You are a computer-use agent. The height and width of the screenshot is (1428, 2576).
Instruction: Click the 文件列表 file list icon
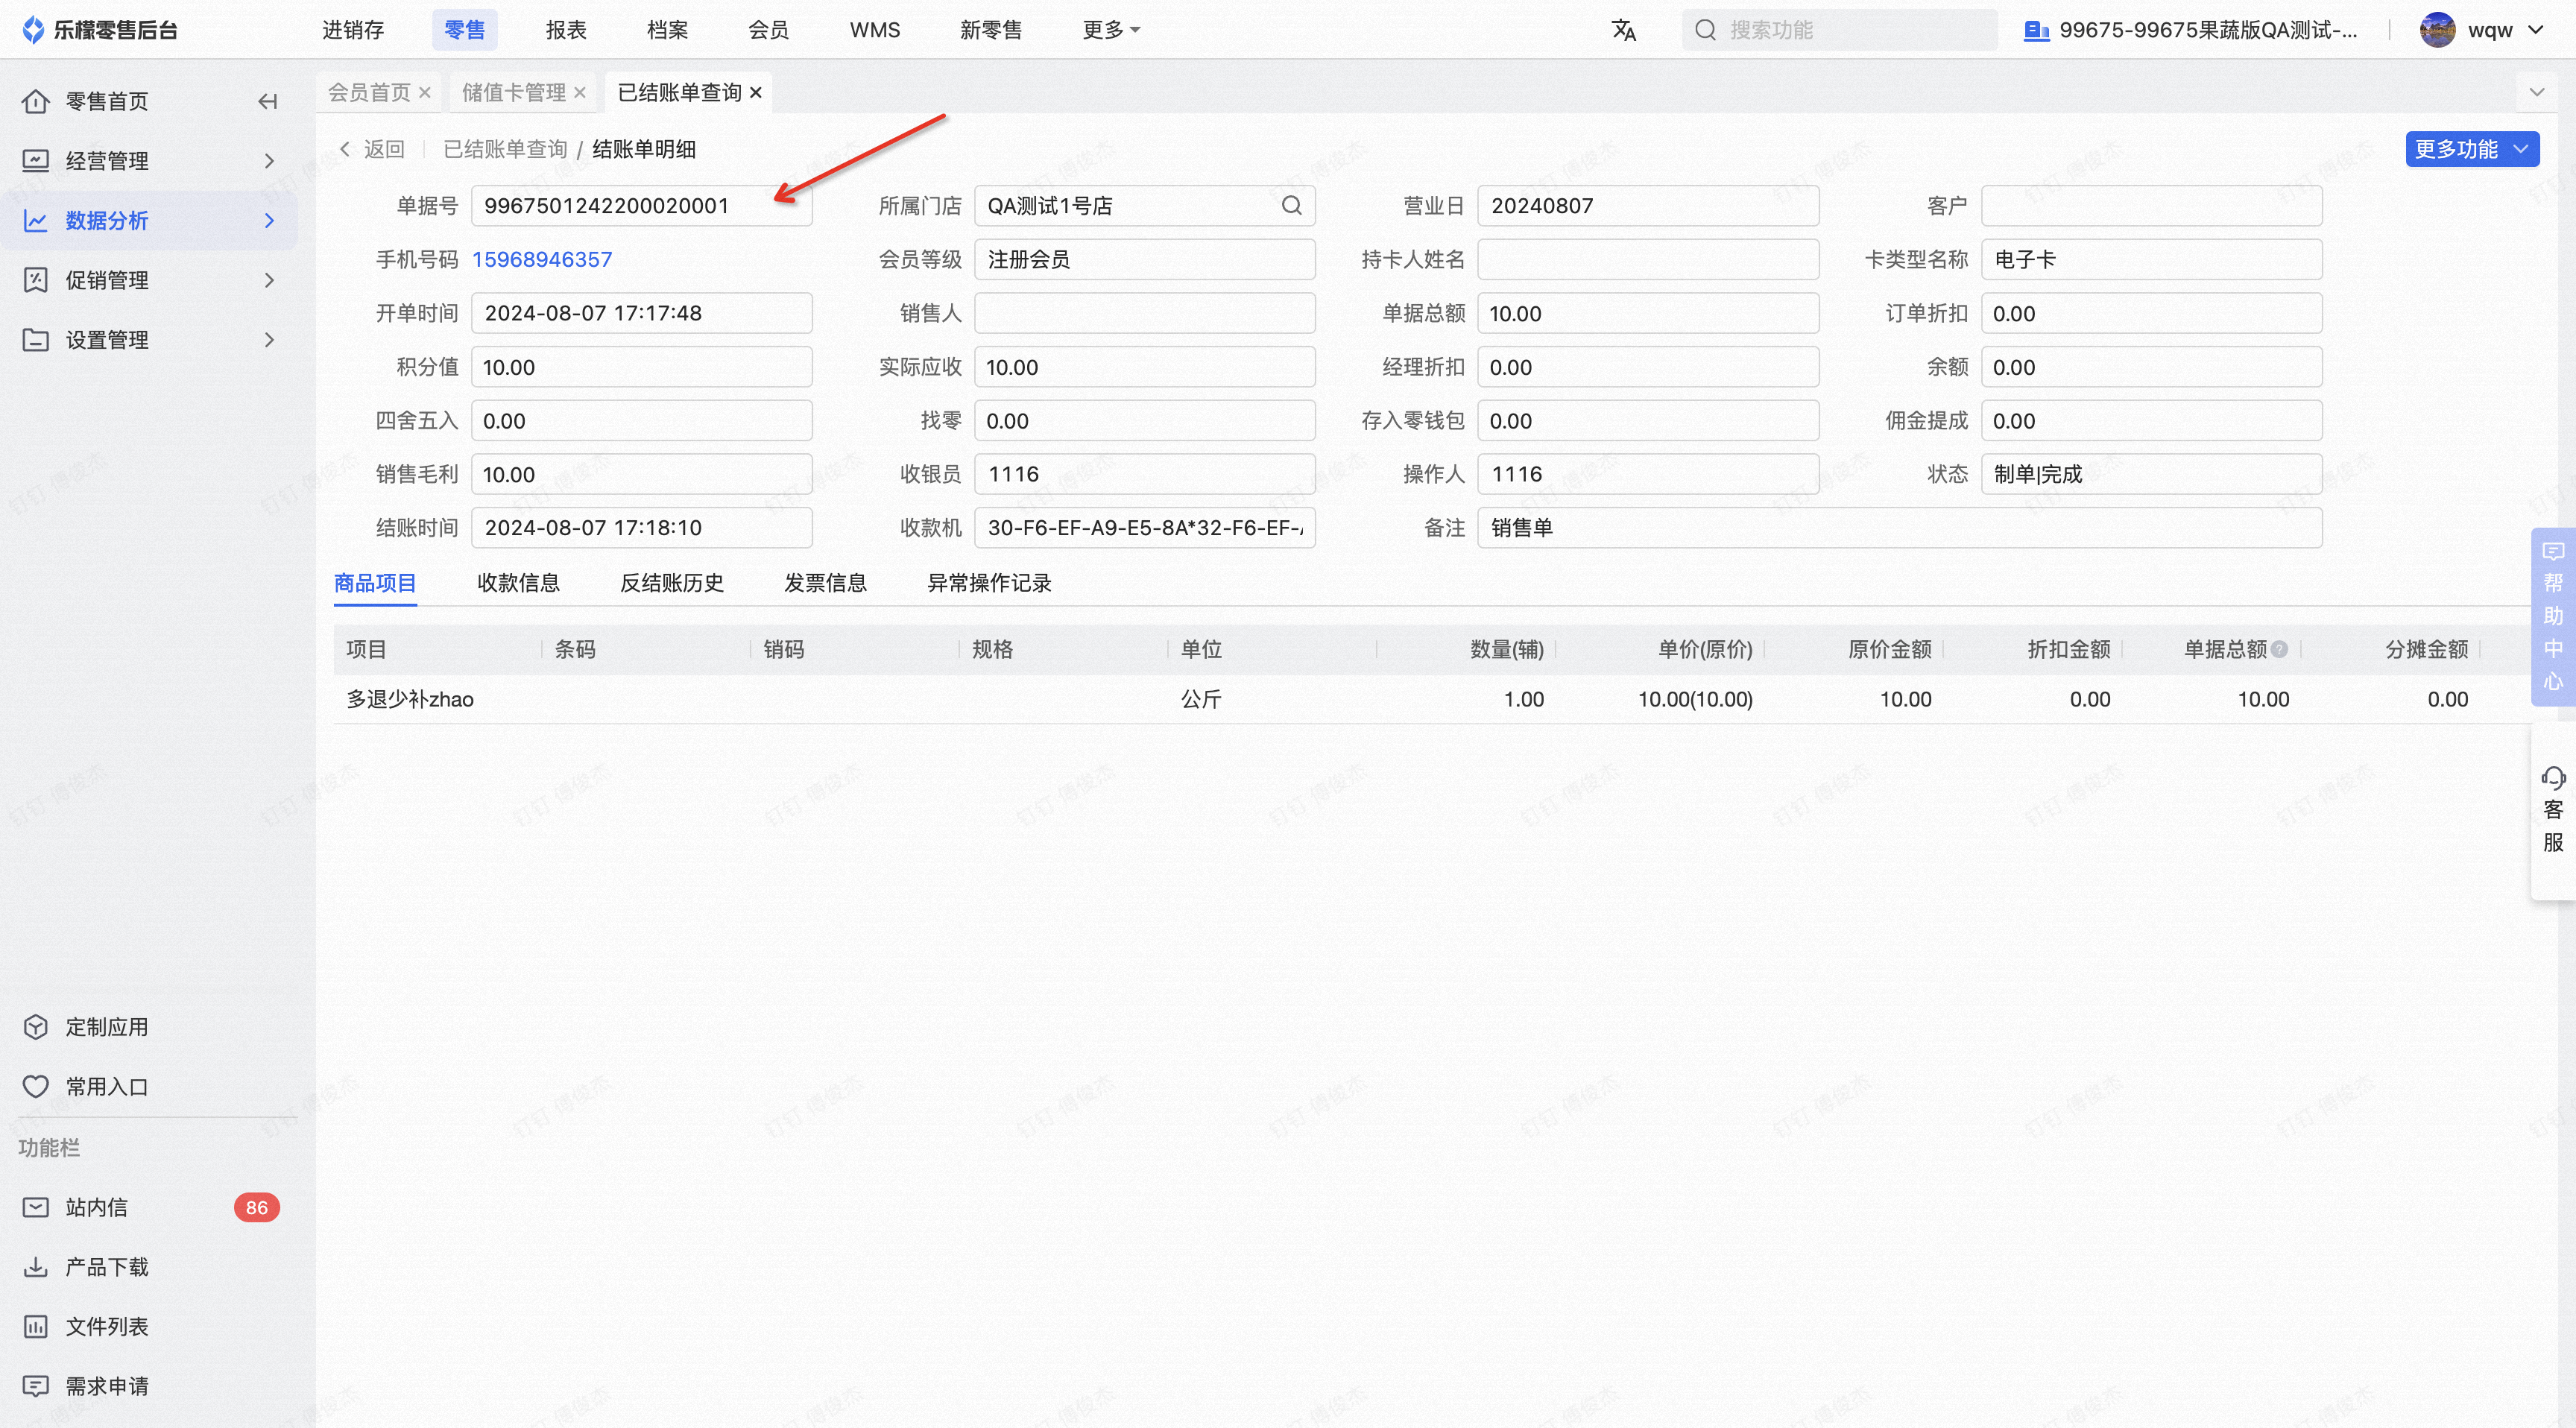35,1327
